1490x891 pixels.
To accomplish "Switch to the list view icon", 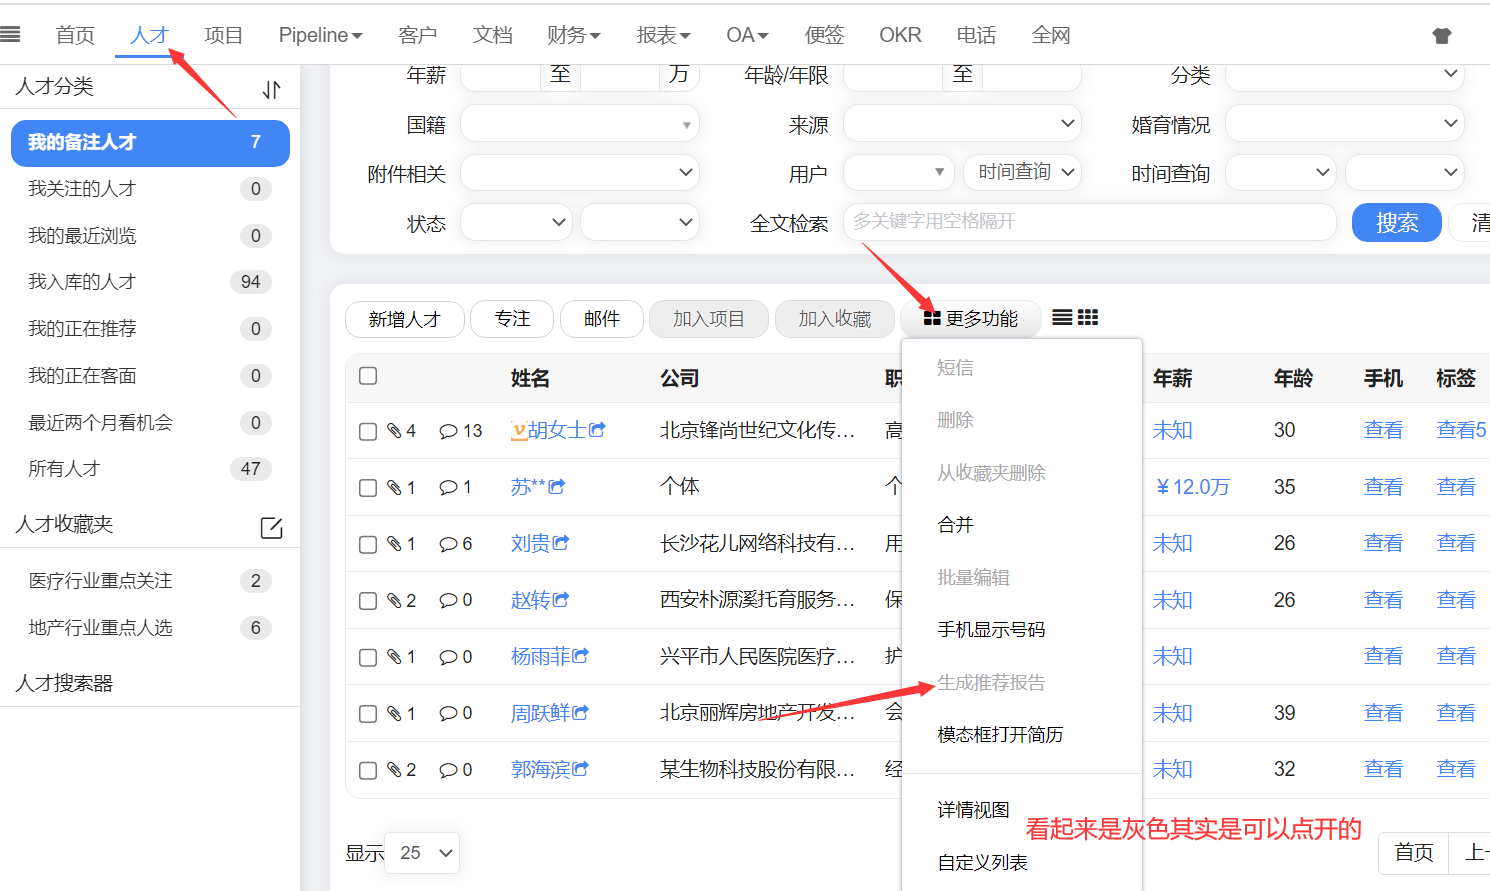I will [1062, 317].
